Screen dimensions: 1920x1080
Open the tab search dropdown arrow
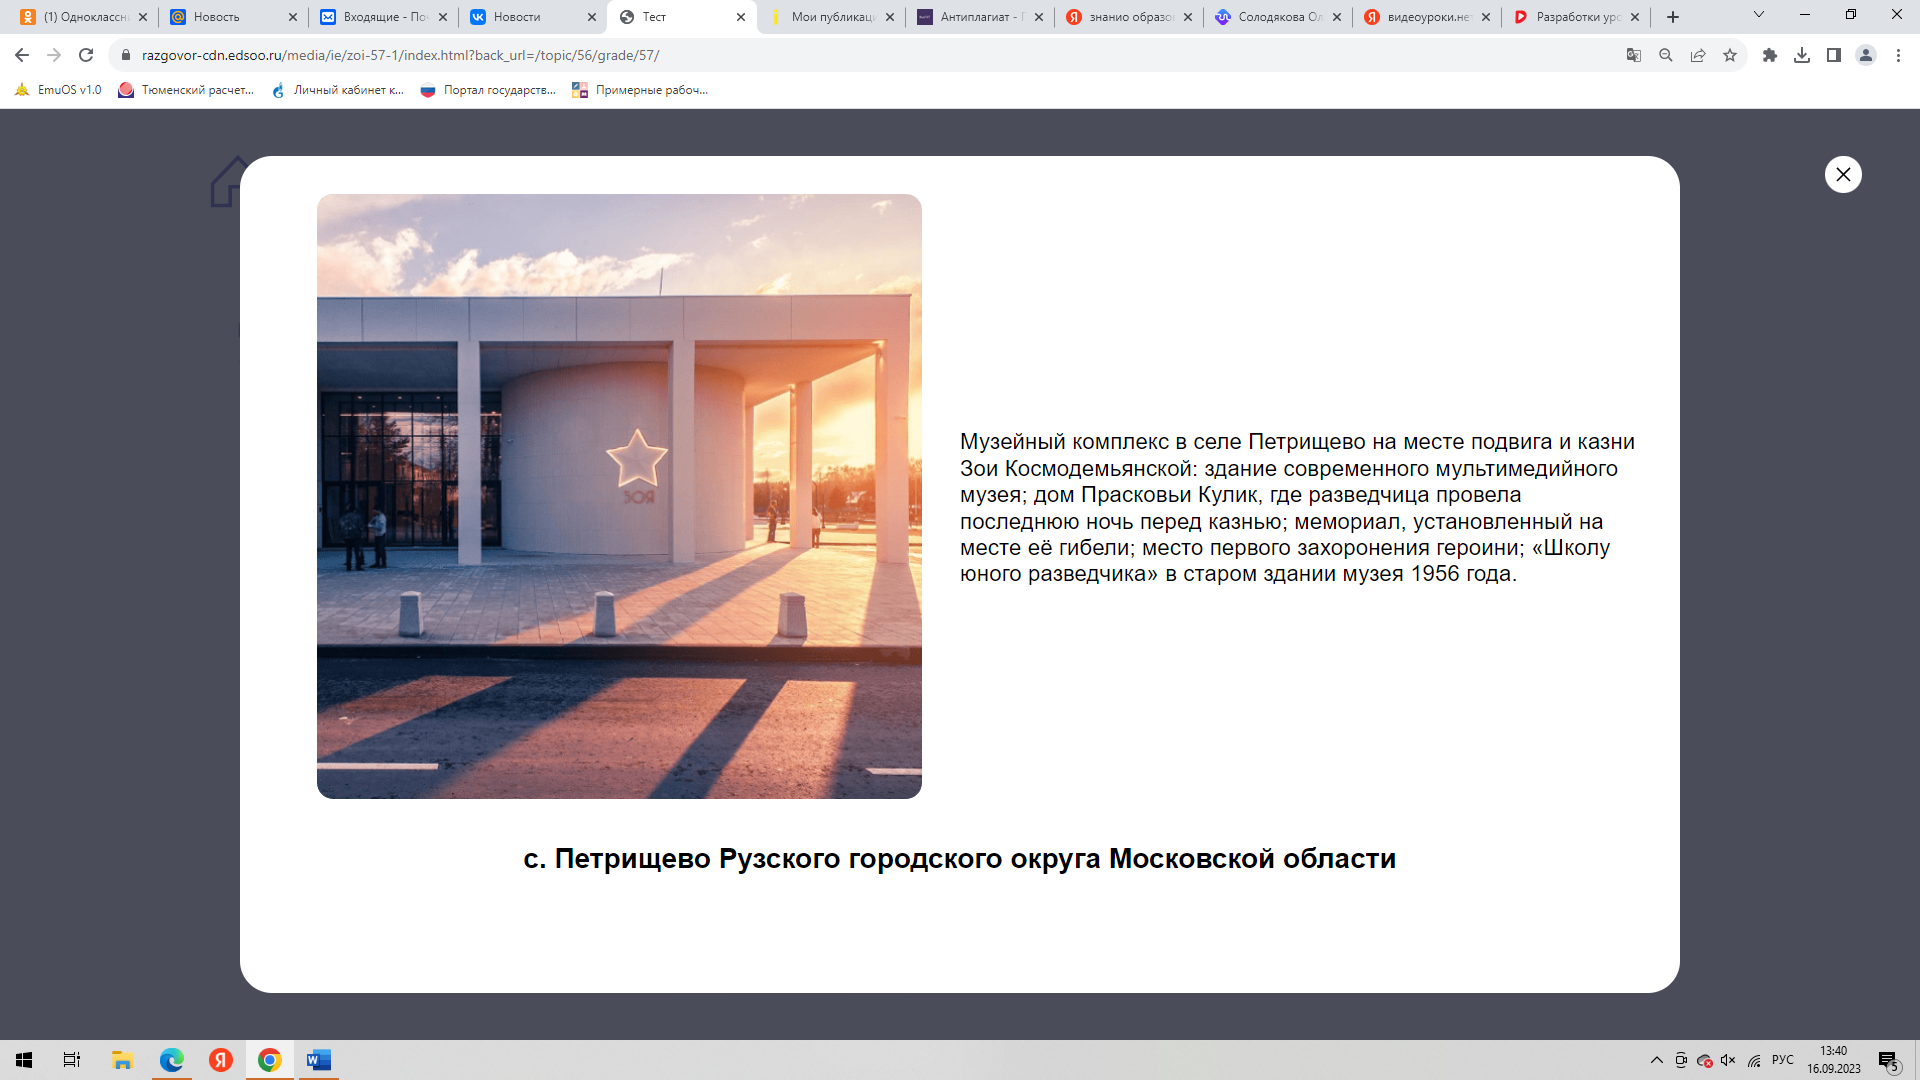[x=1759, y=15]
